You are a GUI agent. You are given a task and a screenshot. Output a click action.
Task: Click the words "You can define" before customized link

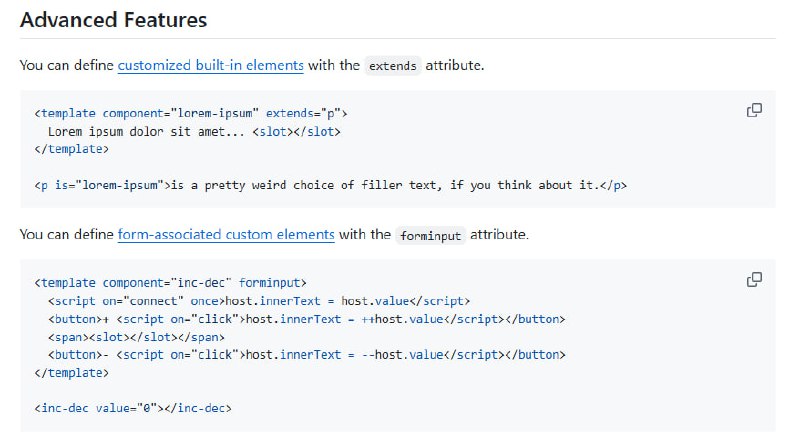click(x=66, y=66)
